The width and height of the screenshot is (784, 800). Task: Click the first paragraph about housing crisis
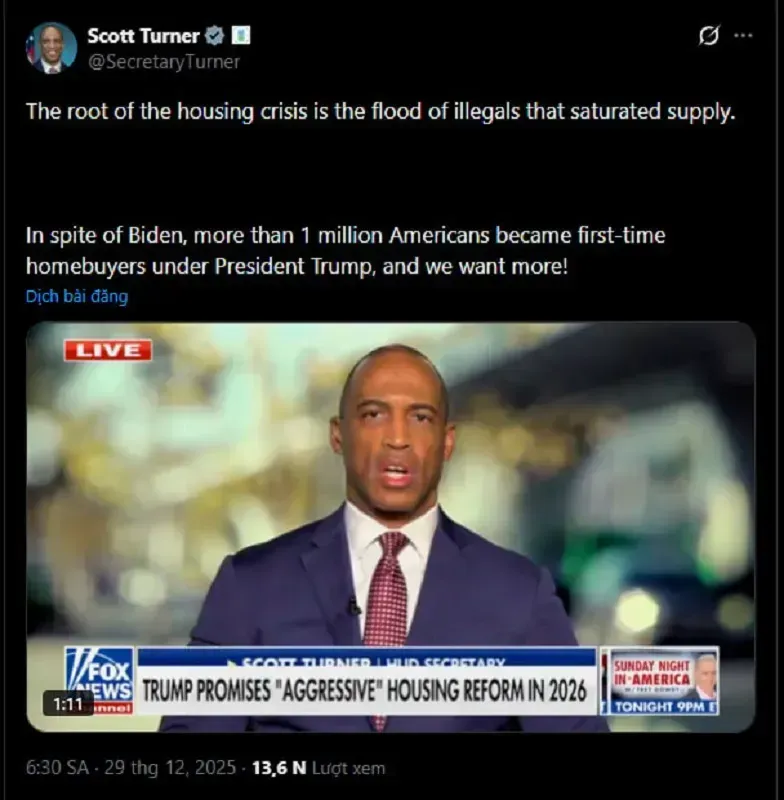[x=381, y=111]
